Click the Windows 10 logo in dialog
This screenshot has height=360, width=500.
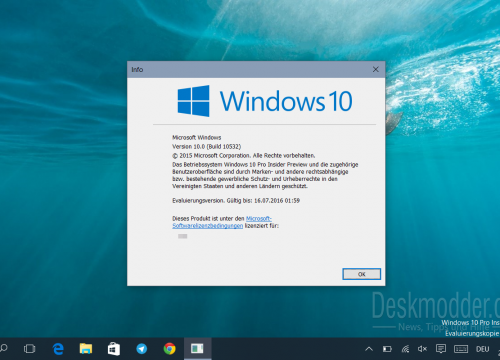(x=265, y=101)
